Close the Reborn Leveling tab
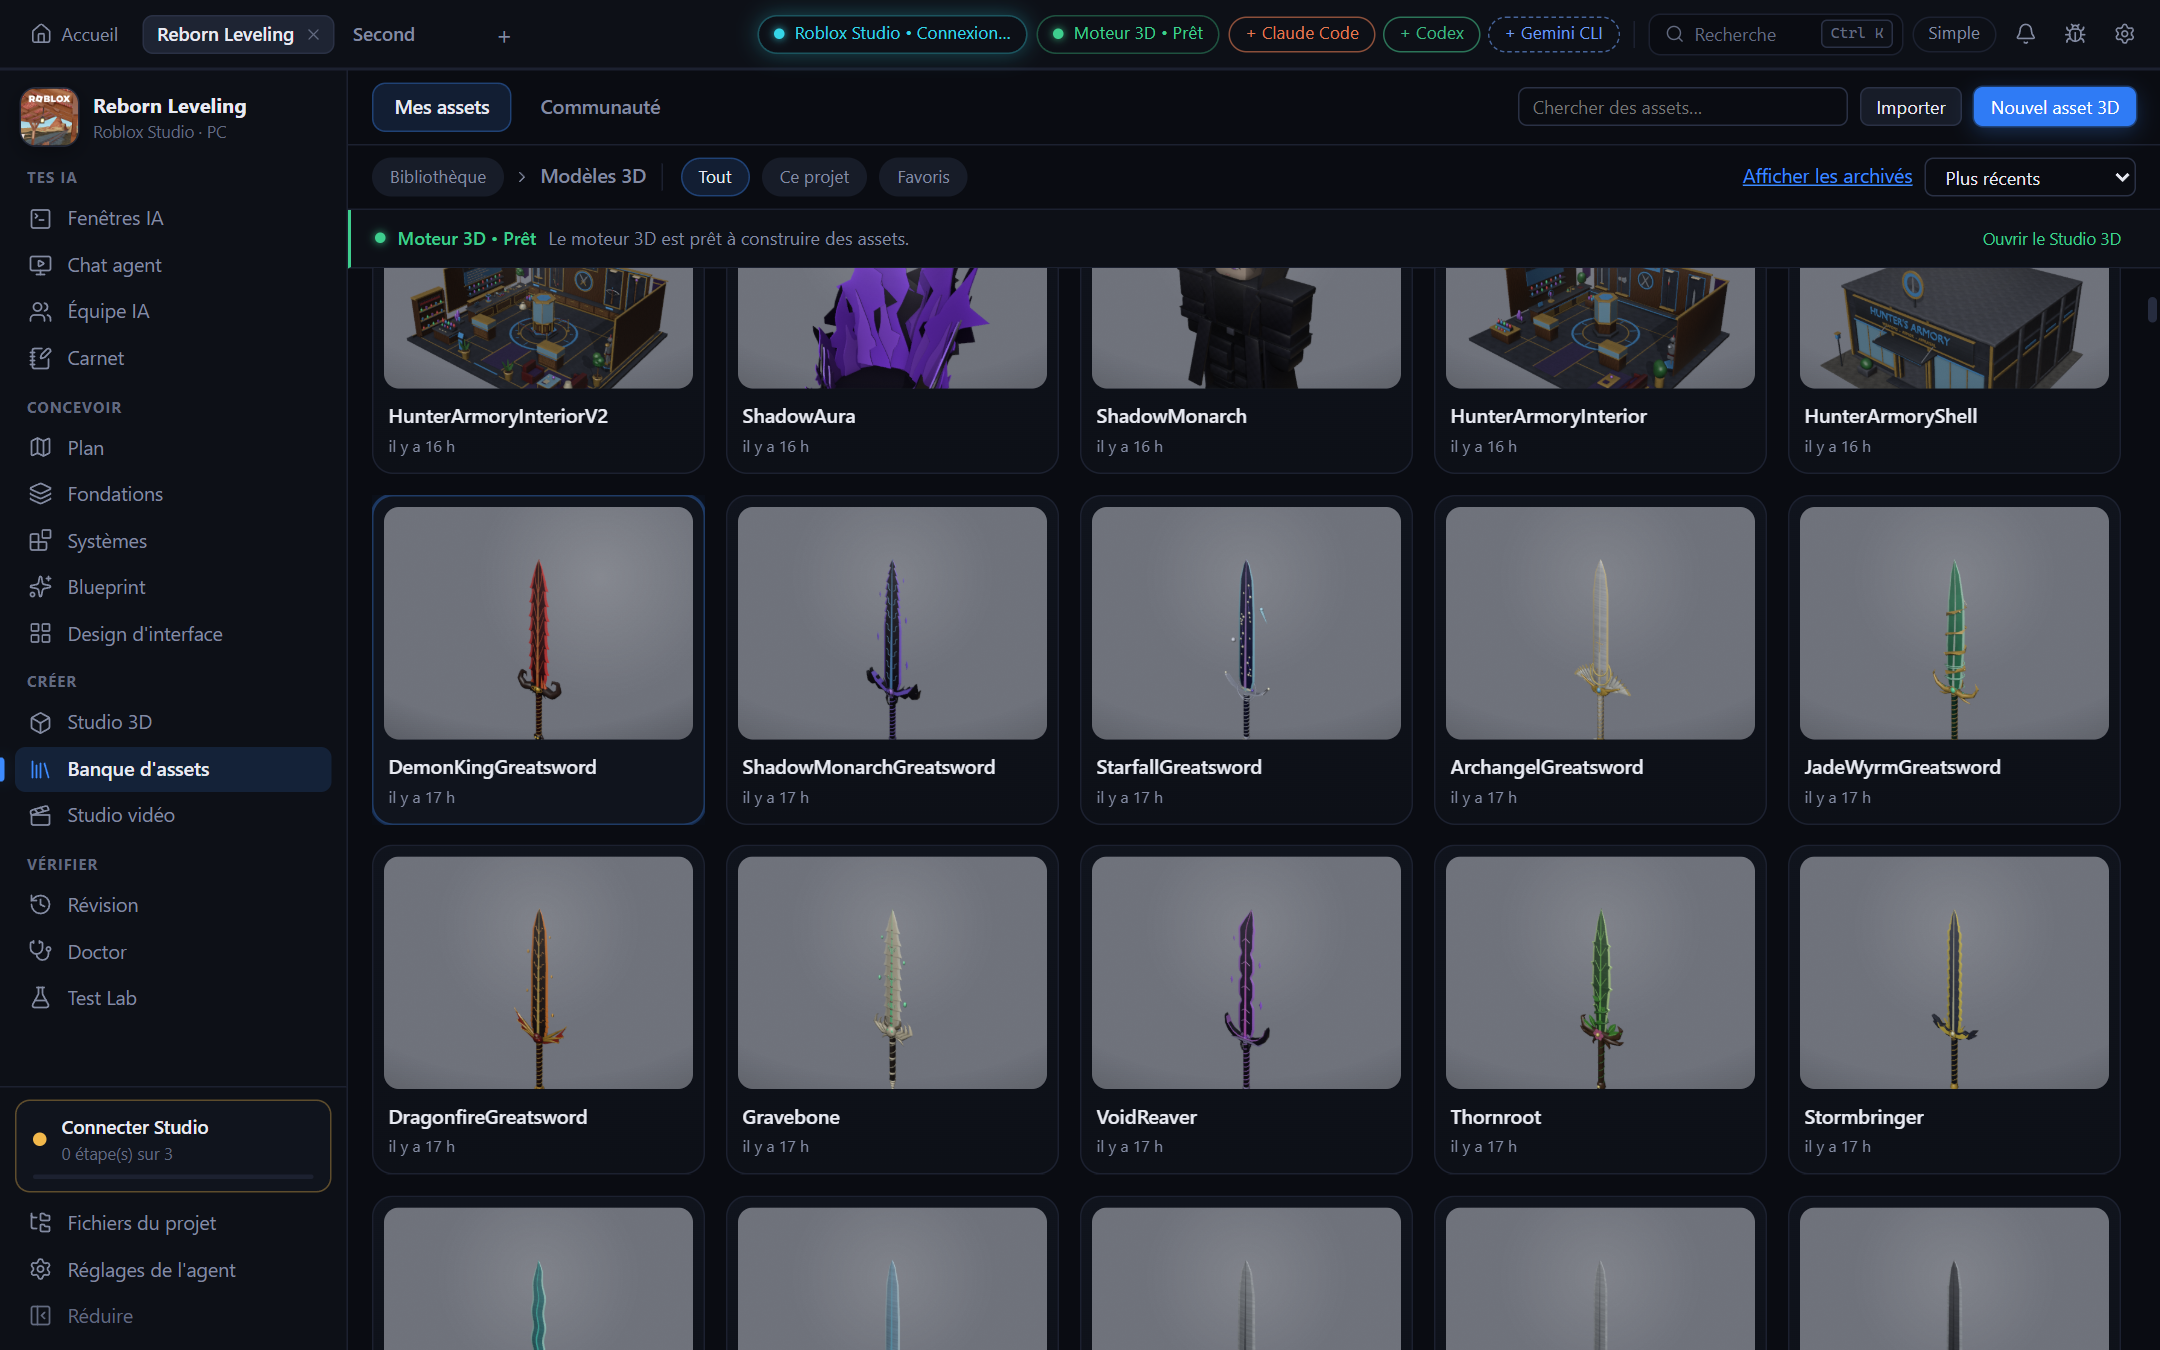This screenshot has height=1350, width=2160. point(314,34)
